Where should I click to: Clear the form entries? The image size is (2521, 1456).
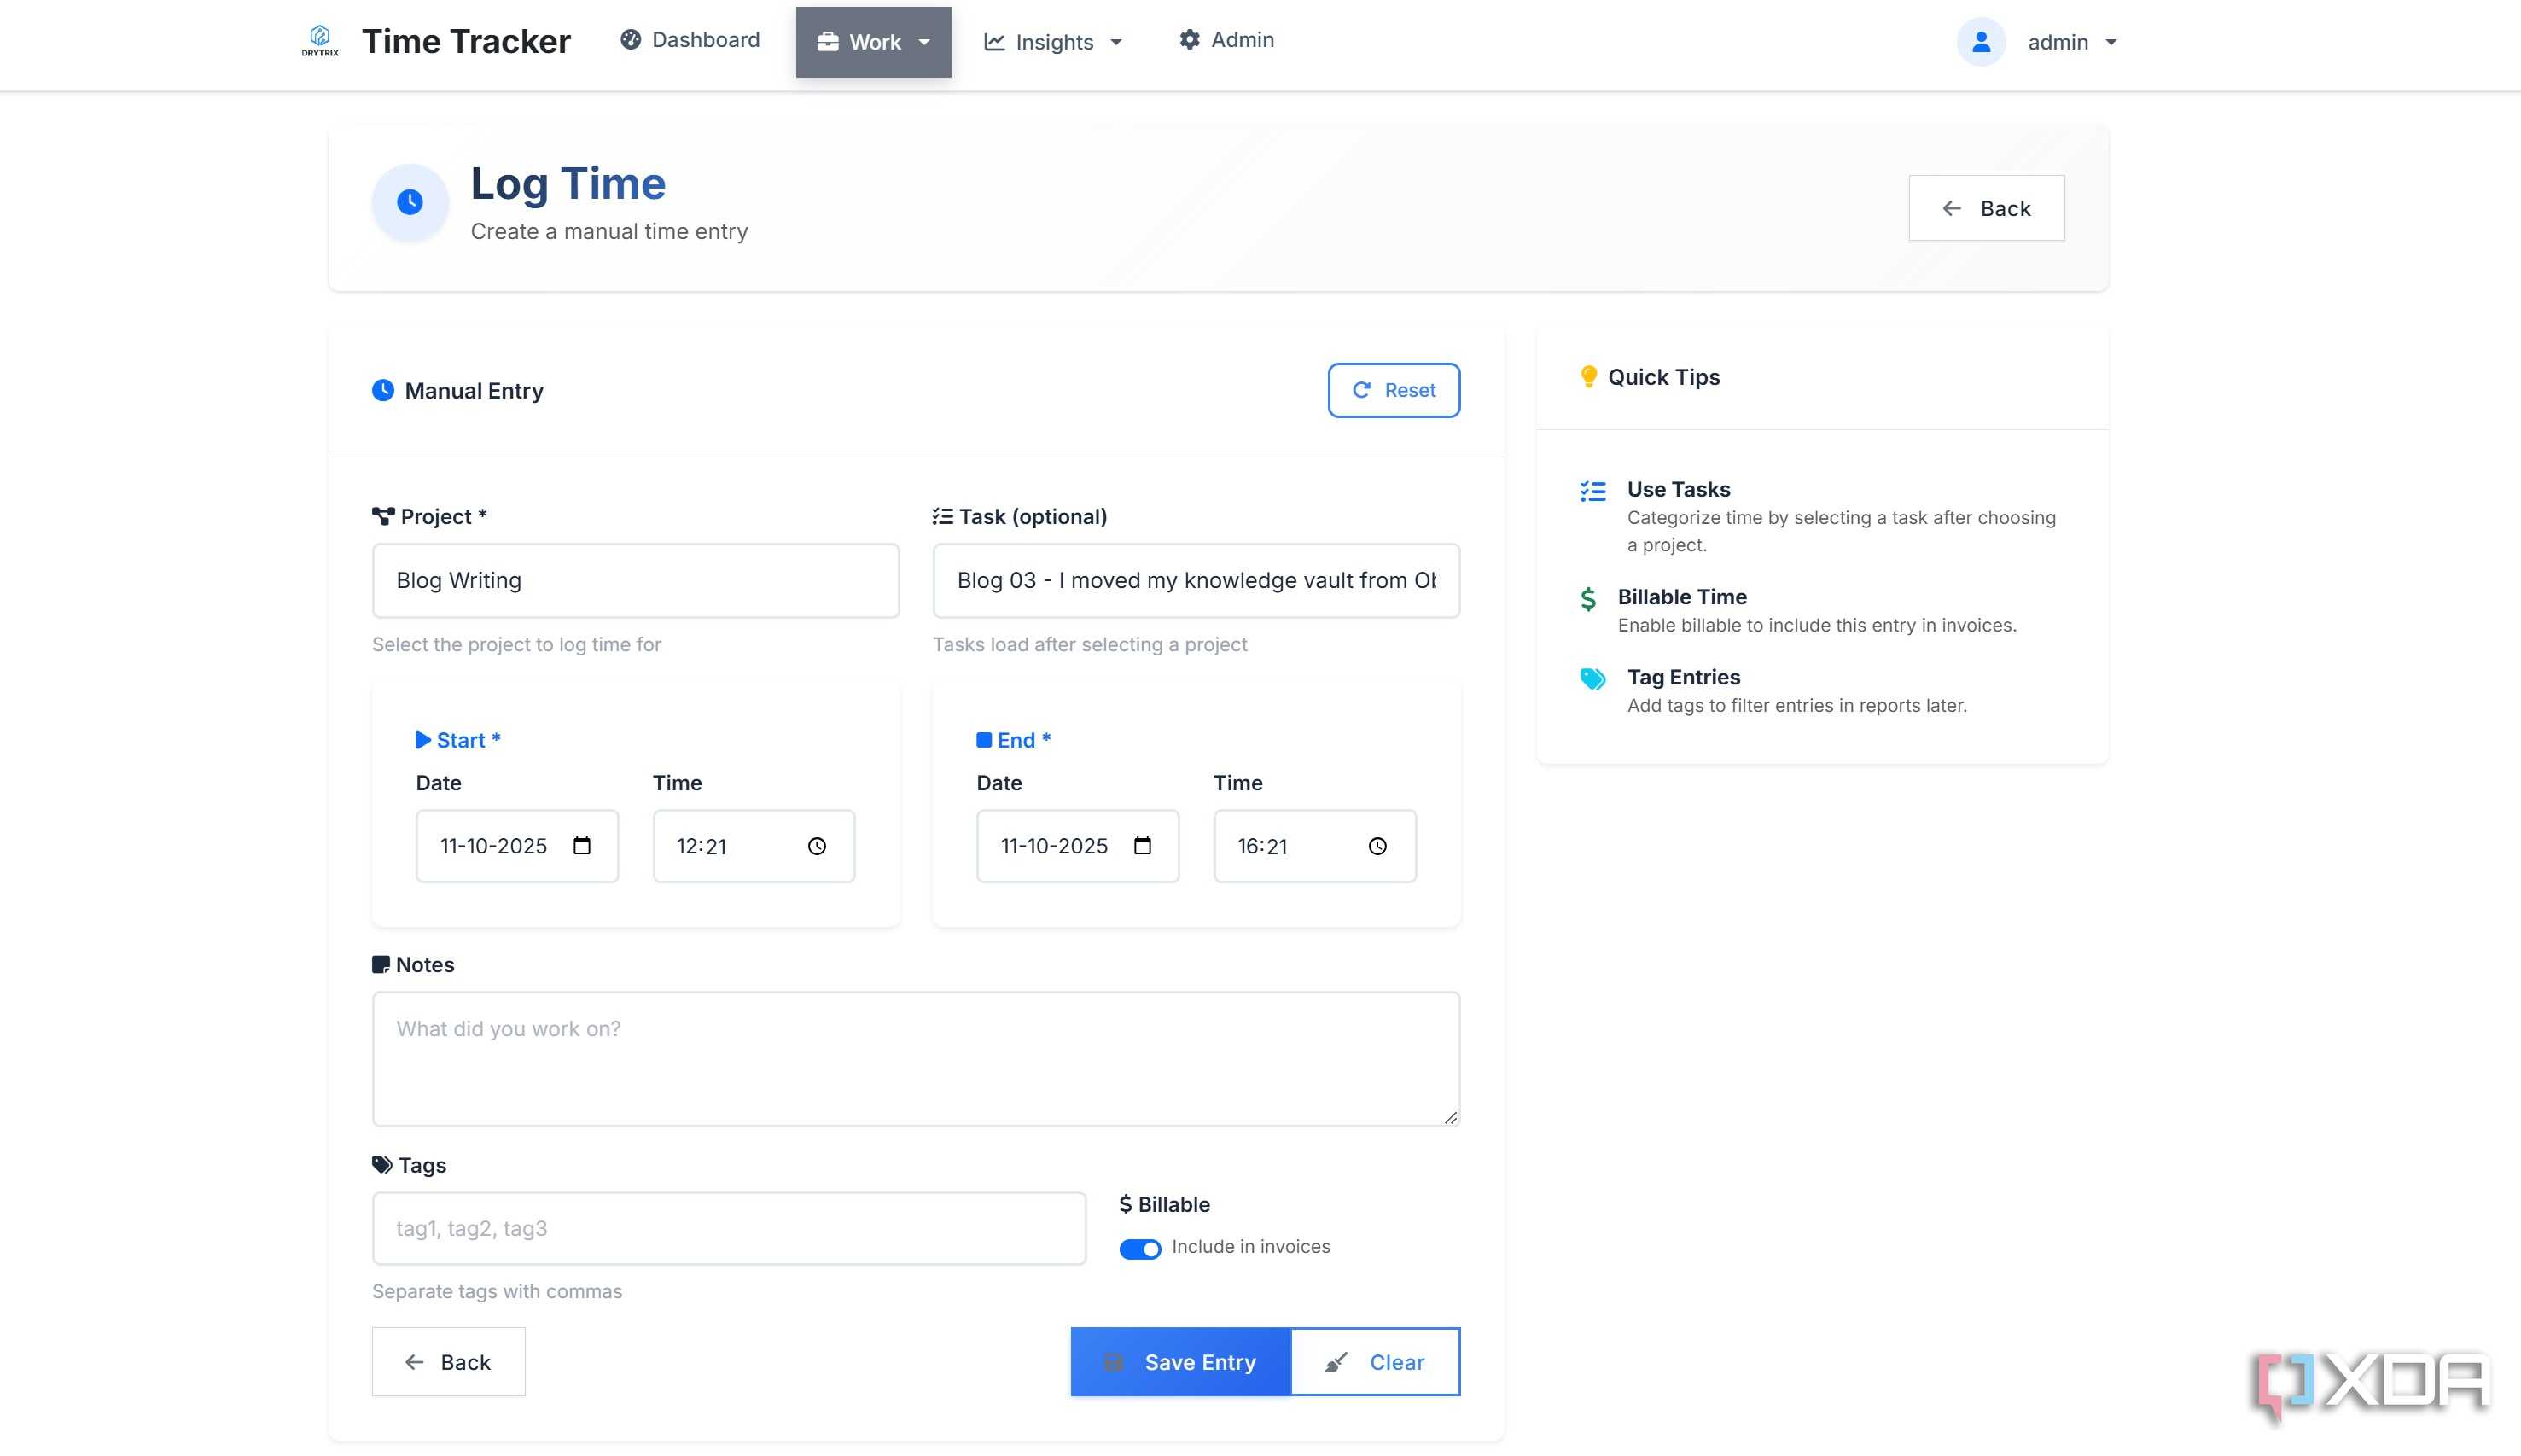tap(1375, 1362)
